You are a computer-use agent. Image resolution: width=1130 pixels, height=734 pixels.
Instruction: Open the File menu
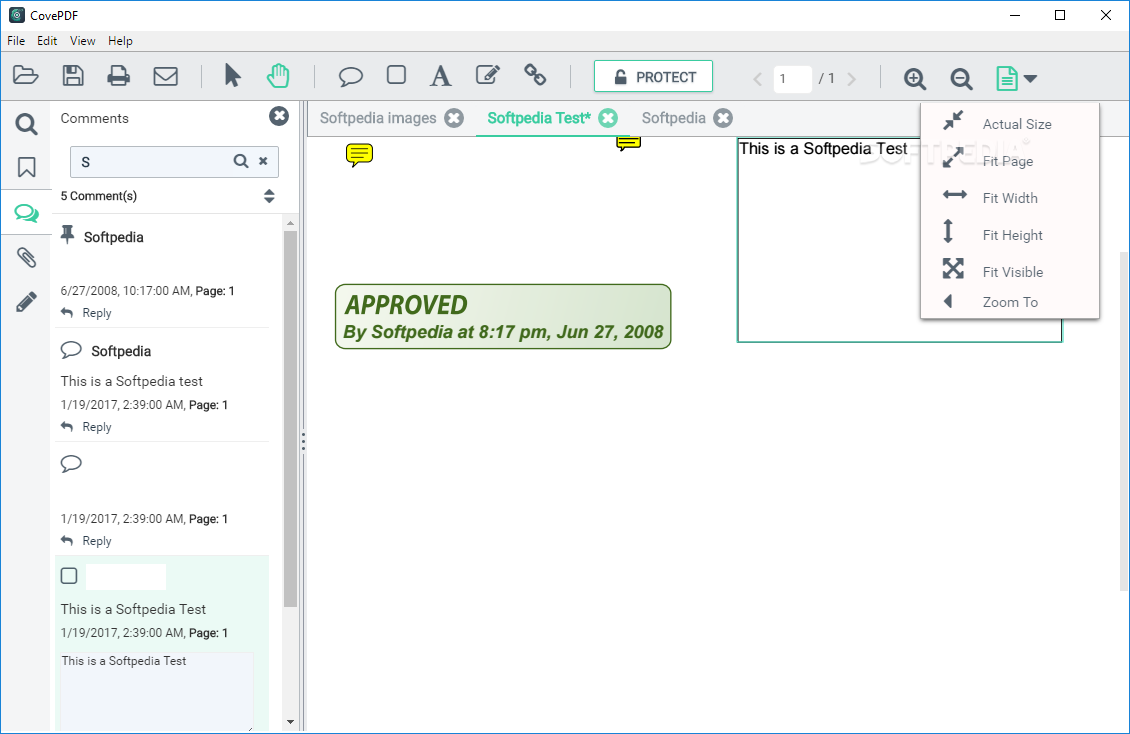tap(16, 41)
